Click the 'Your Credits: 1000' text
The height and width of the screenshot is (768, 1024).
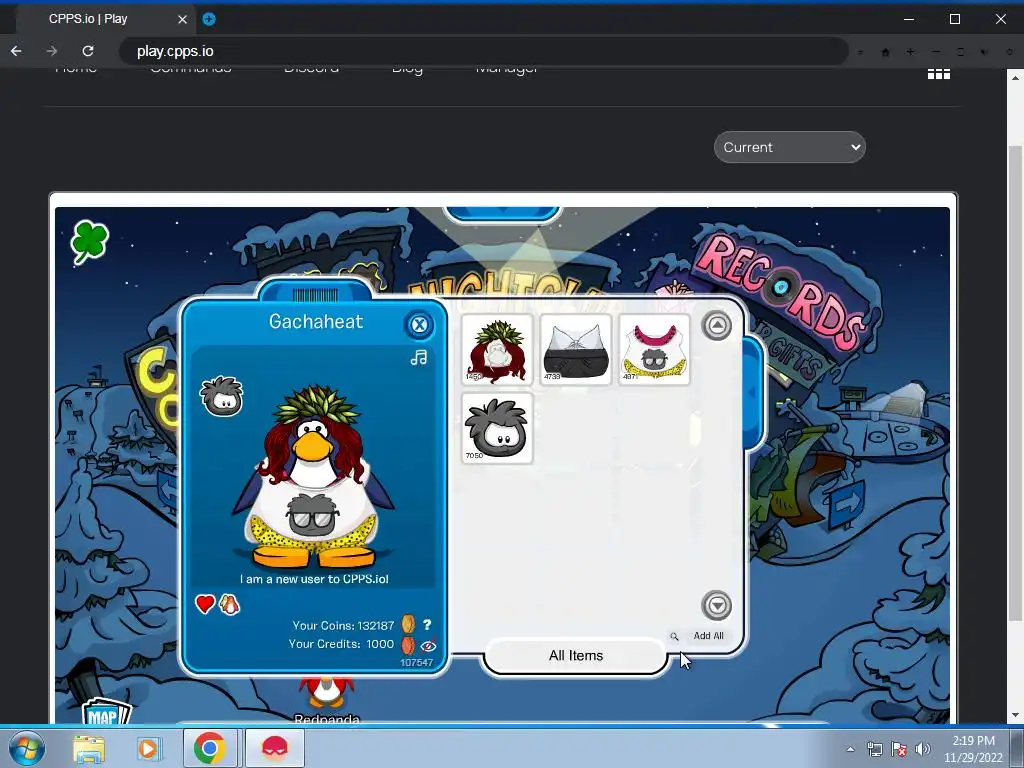point(341,644)
